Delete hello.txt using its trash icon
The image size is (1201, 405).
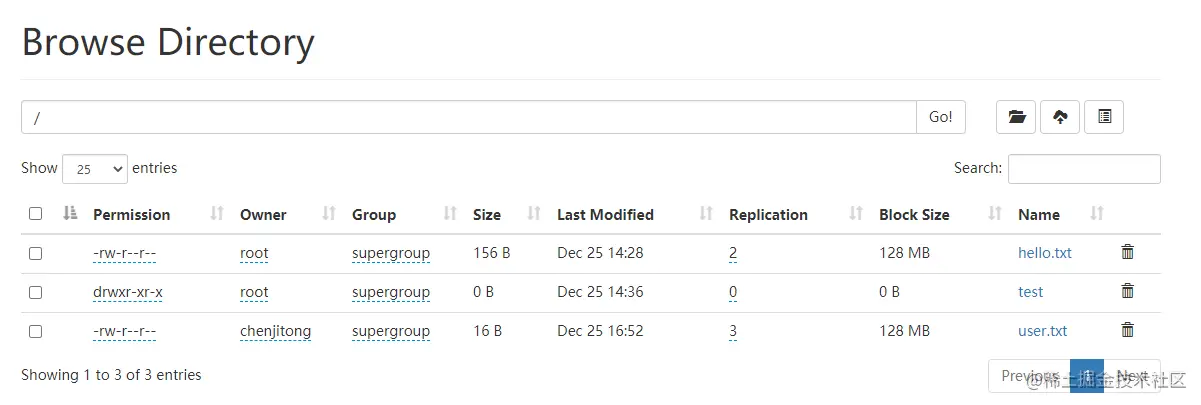point(1128,253)
